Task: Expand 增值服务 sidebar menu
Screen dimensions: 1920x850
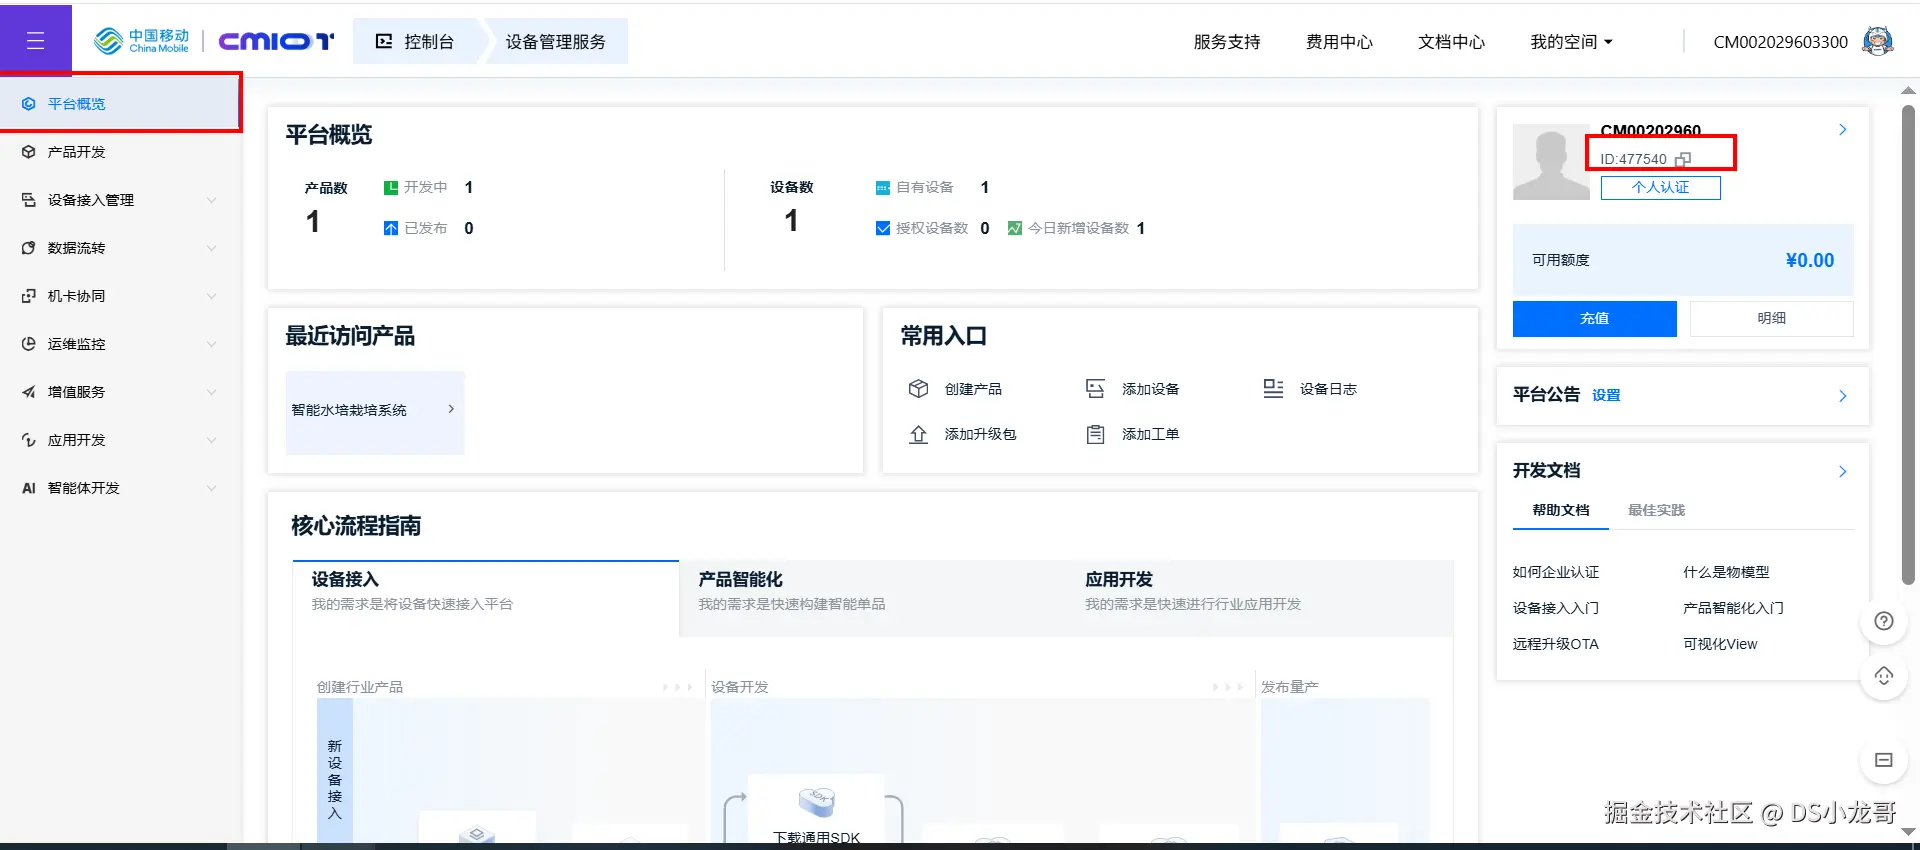Action: 120,392
